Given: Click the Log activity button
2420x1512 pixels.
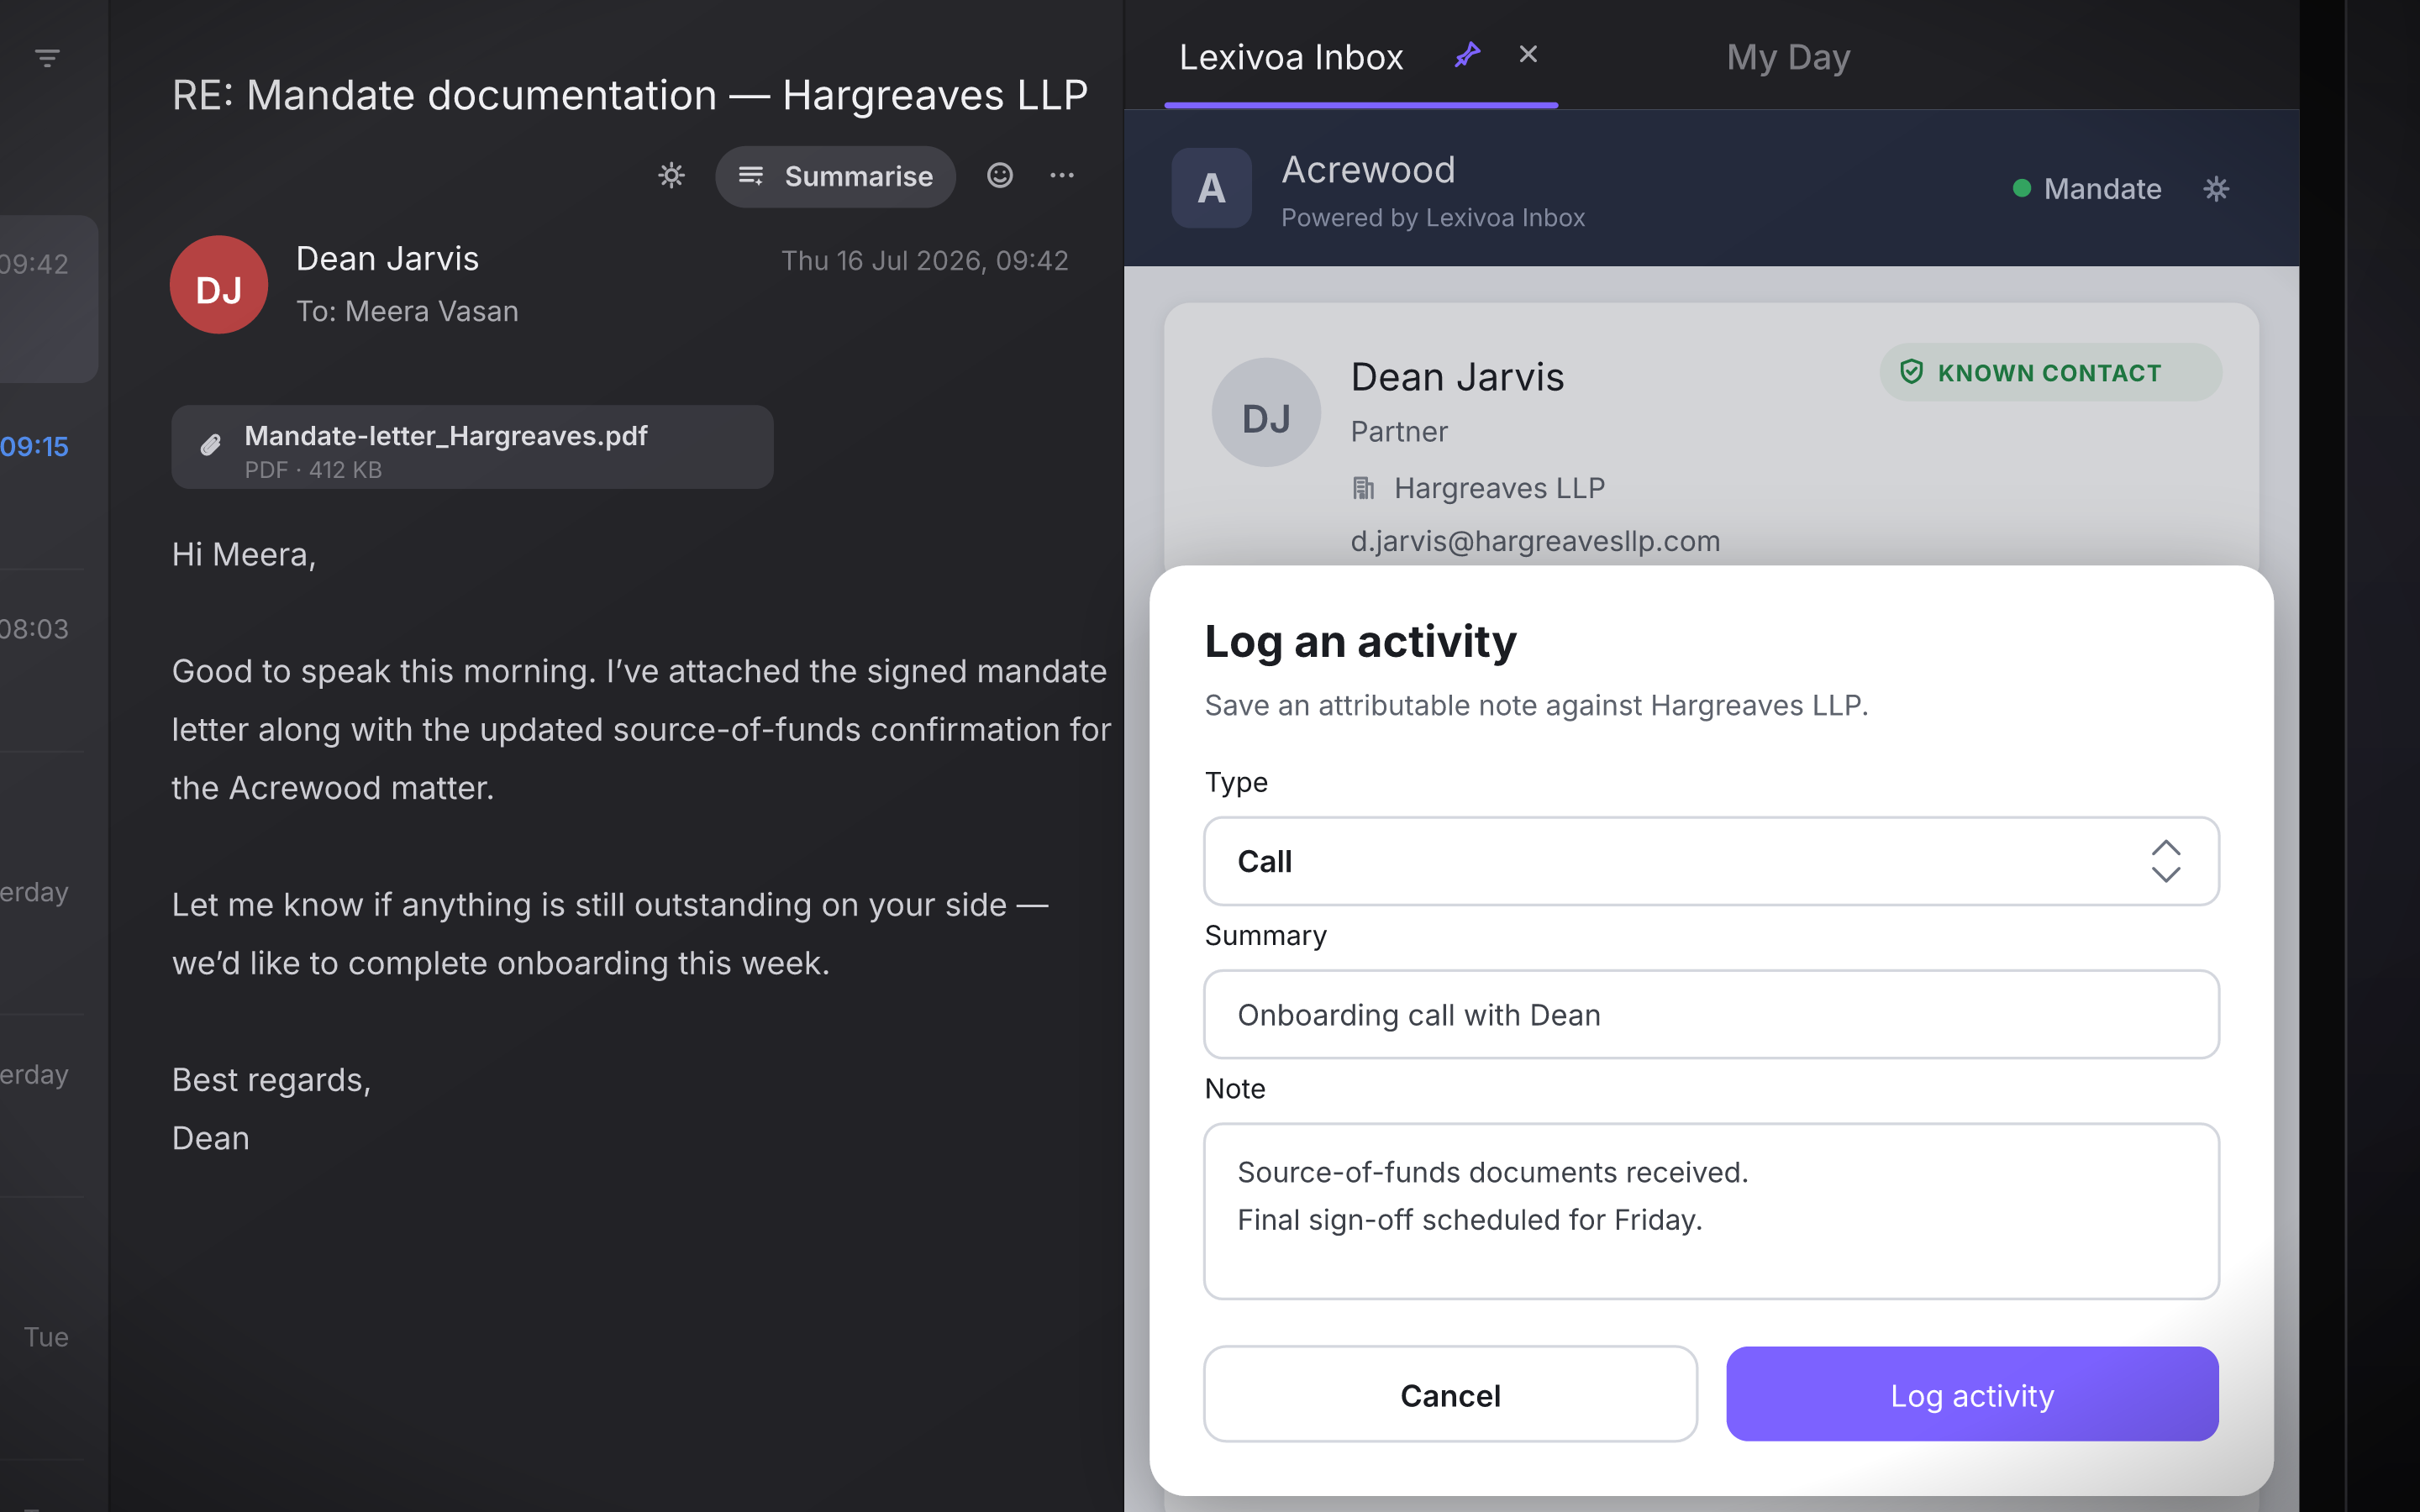Looking at the screenshot, I should tap(1972, 1394).
